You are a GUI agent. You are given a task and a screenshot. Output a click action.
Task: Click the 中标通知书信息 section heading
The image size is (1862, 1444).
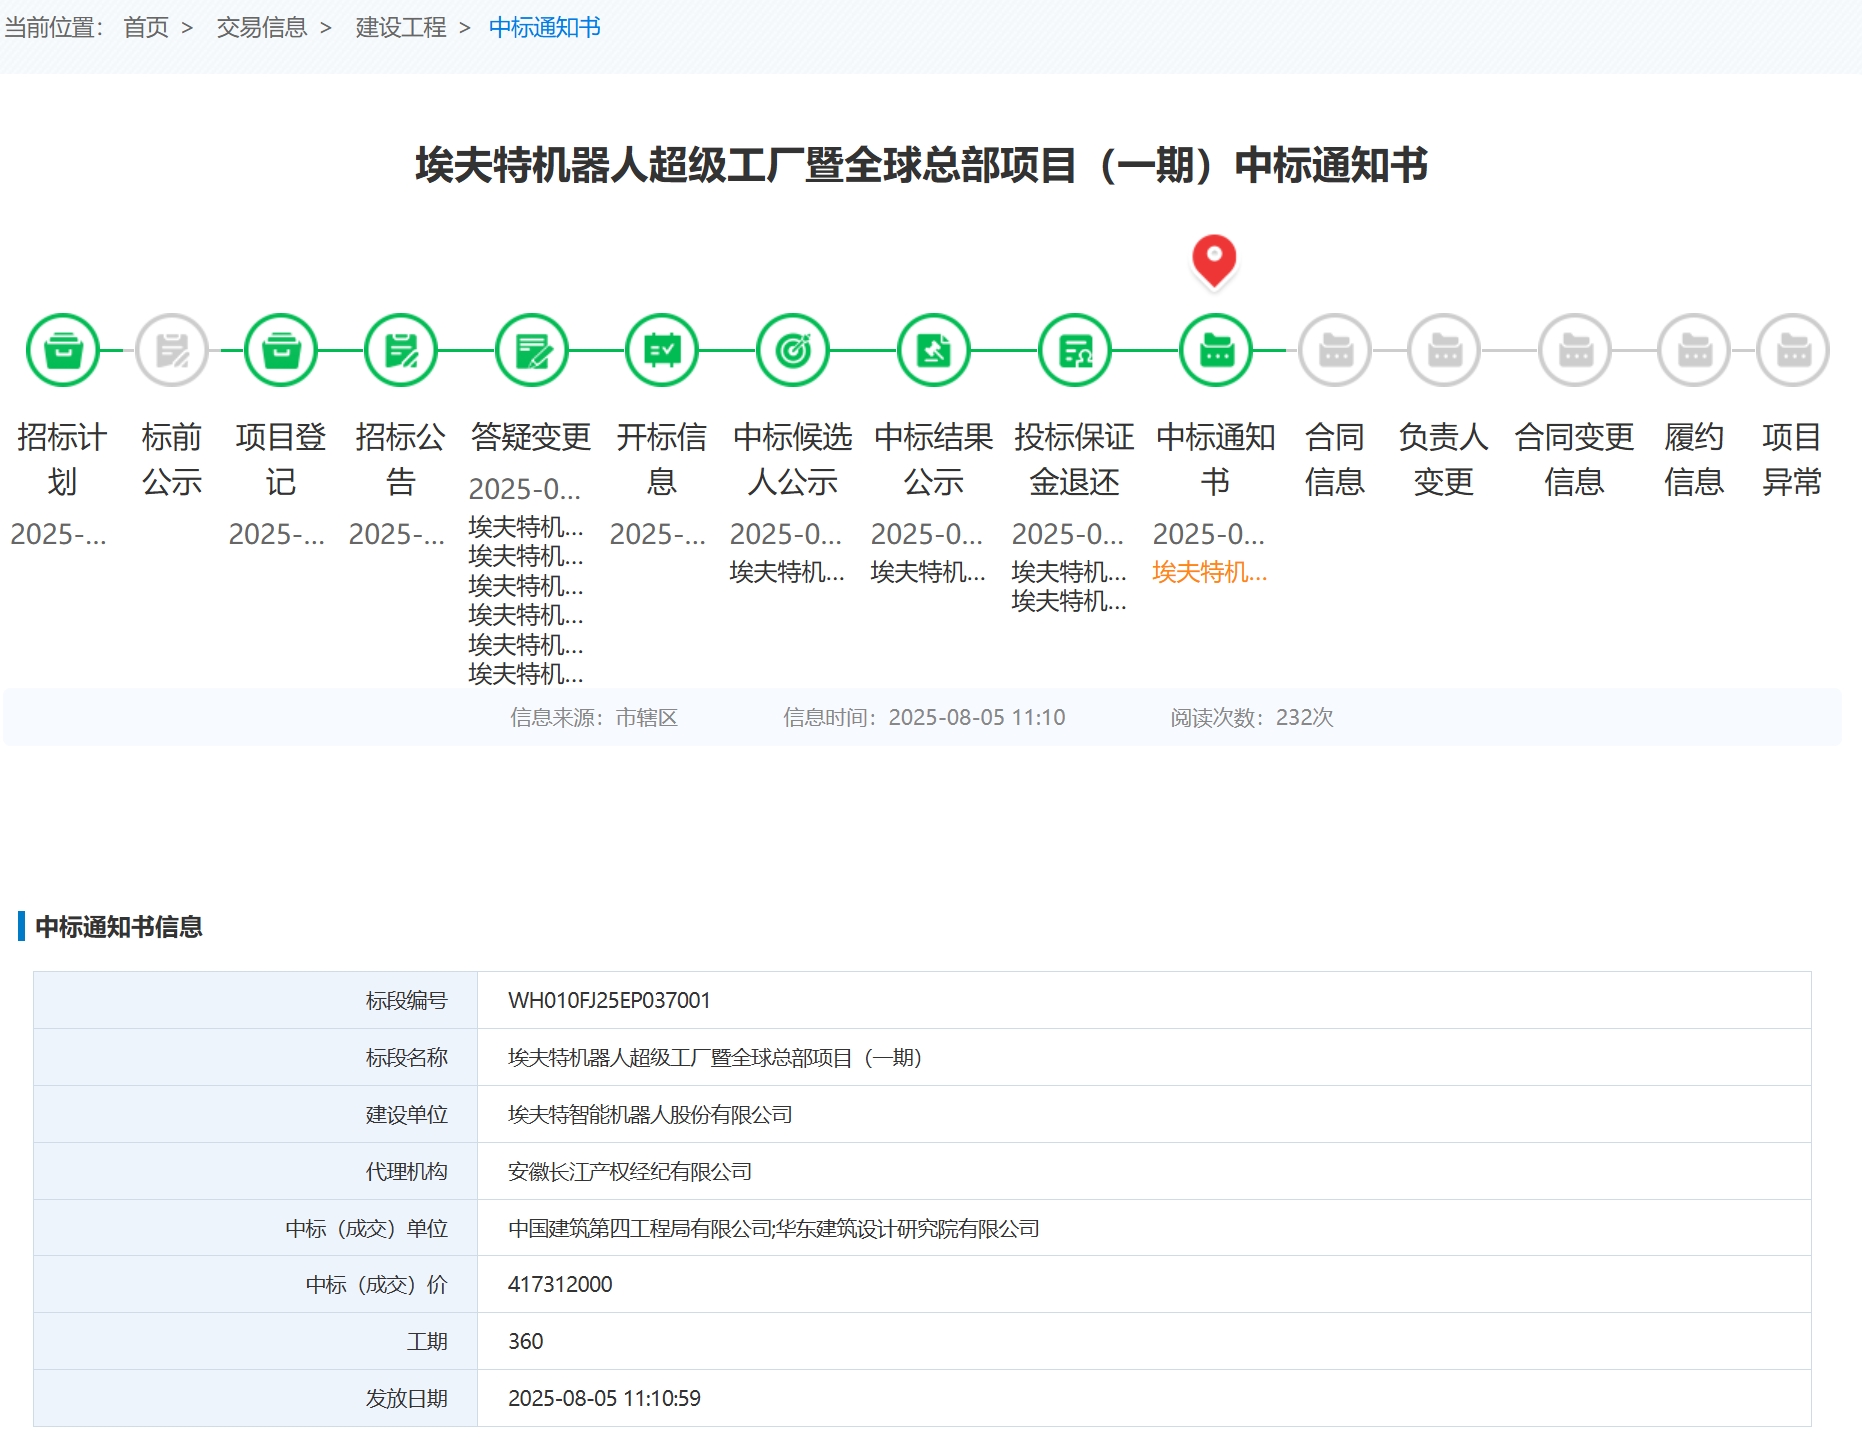tap(119, 927)
